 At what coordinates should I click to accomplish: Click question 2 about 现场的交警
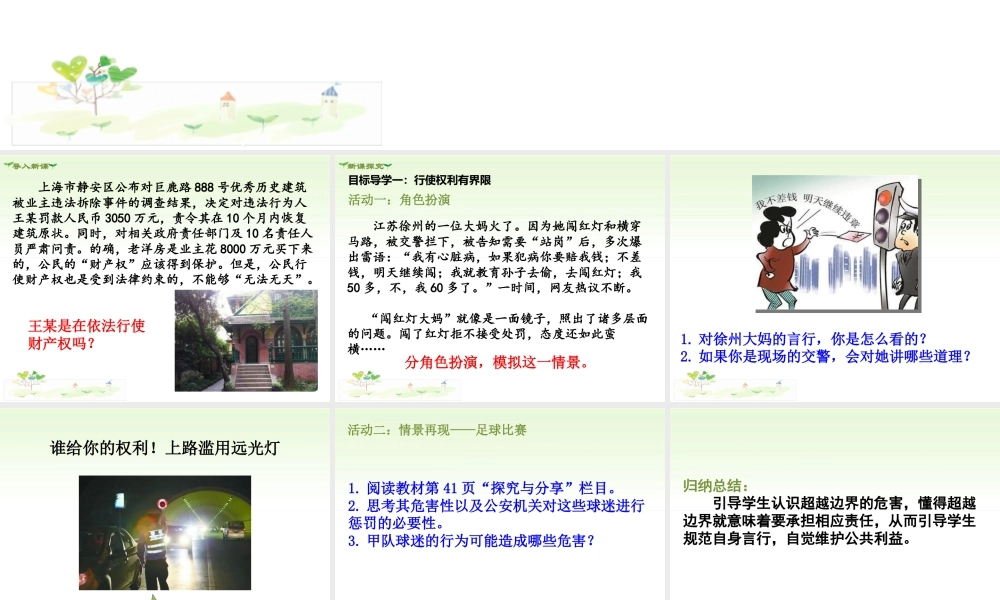826,355
